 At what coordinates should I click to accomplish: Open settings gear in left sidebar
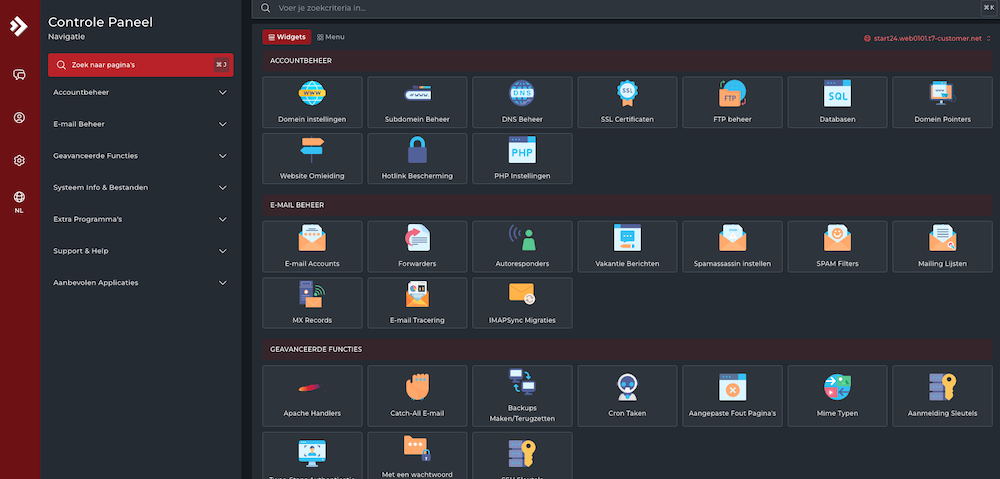click(x=19, y=160)
